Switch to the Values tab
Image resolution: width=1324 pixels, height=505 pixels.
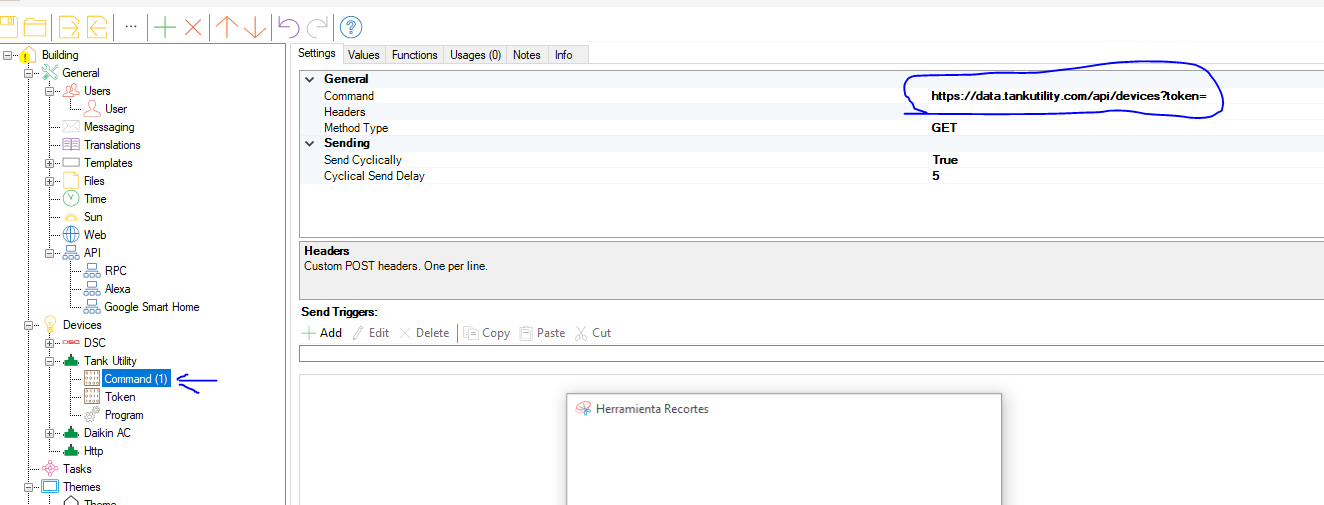tap(364, 55)
